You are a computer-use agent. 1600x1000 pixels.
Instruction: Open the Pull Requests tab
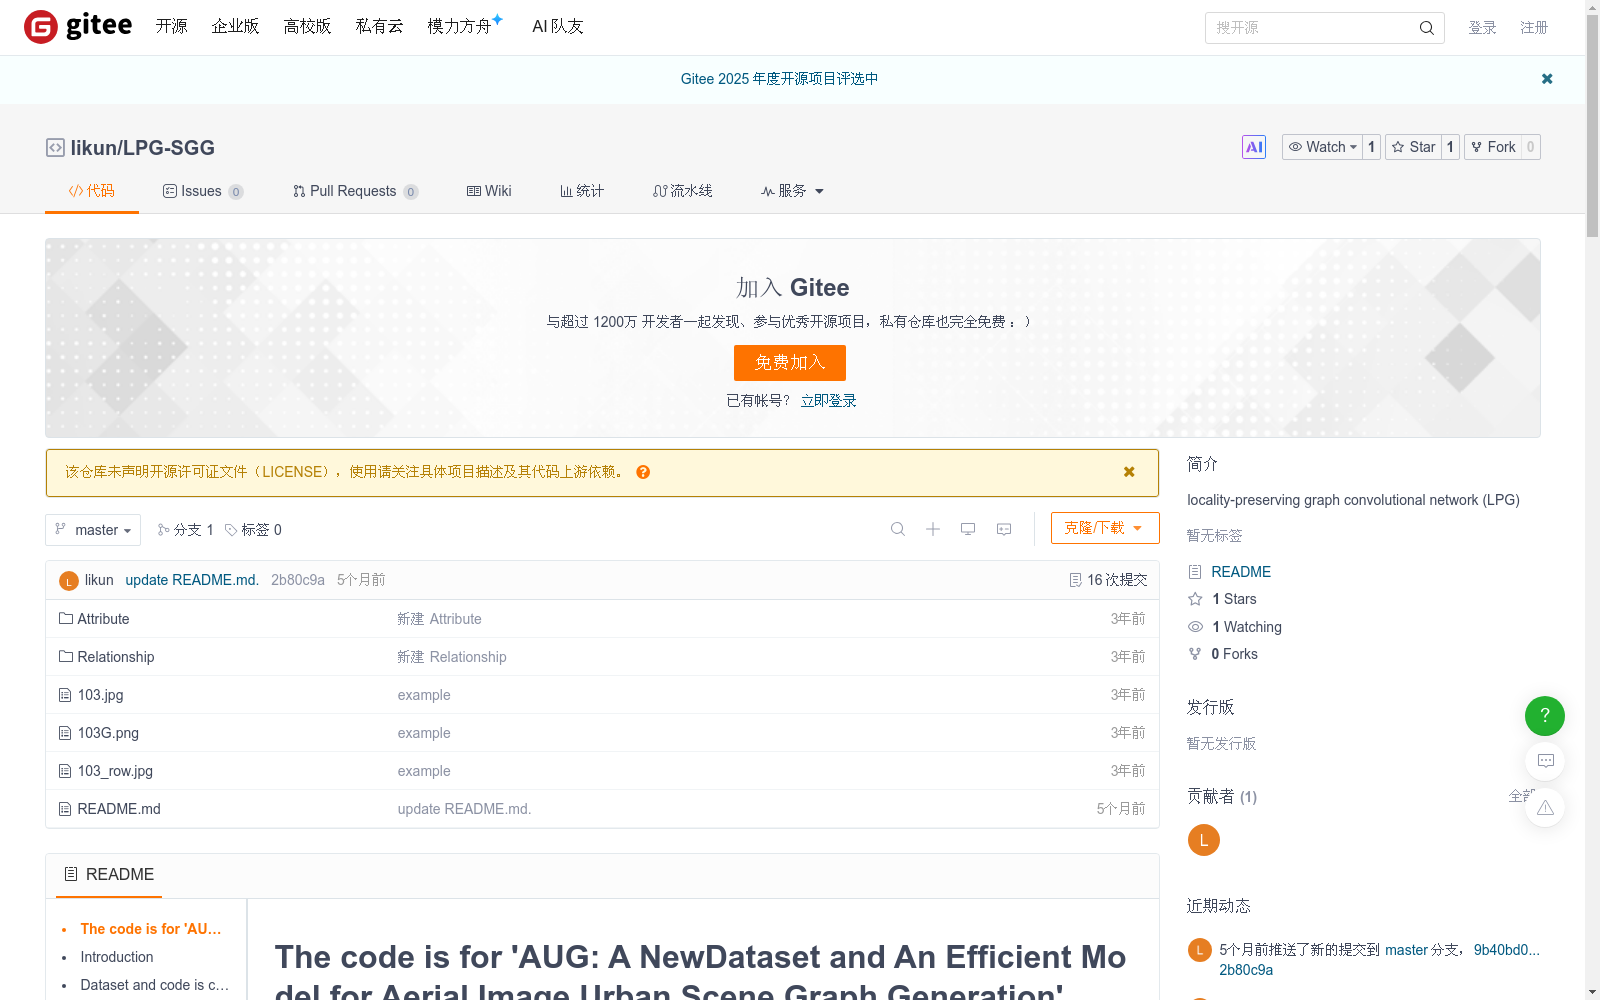tap(355, 191)
